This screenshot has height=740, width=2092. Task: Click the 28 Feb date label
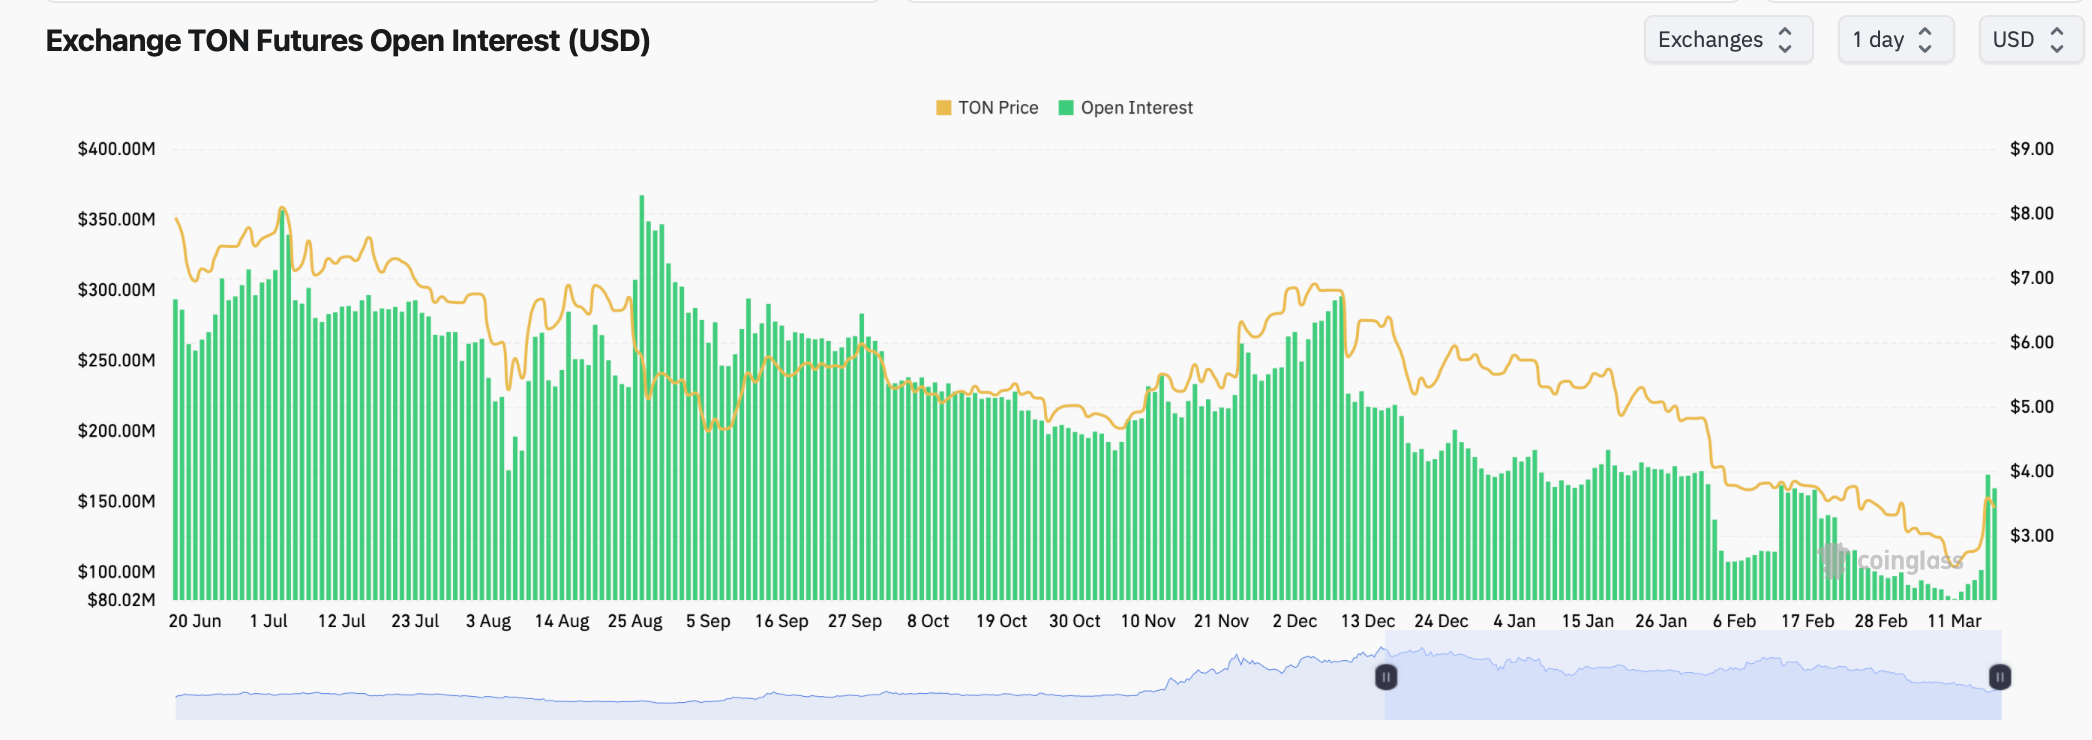[x=1881, y=621]
